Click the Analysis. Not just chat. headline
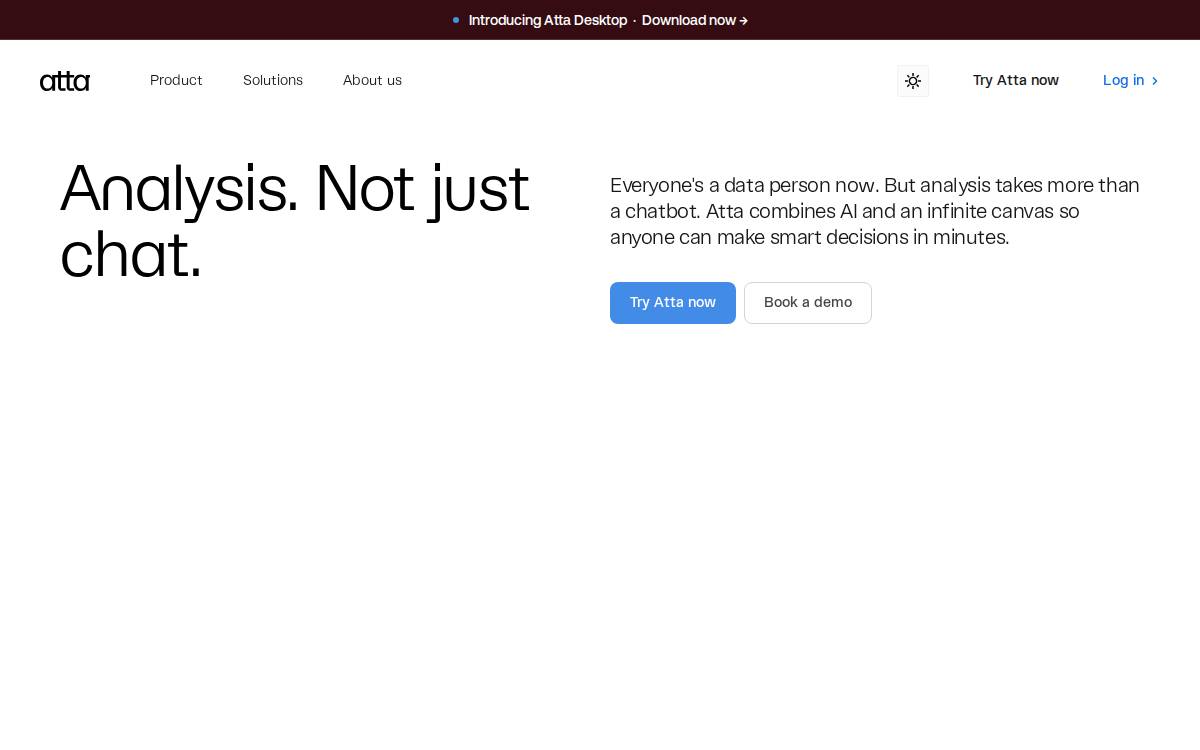 click(x=295, y=221)
